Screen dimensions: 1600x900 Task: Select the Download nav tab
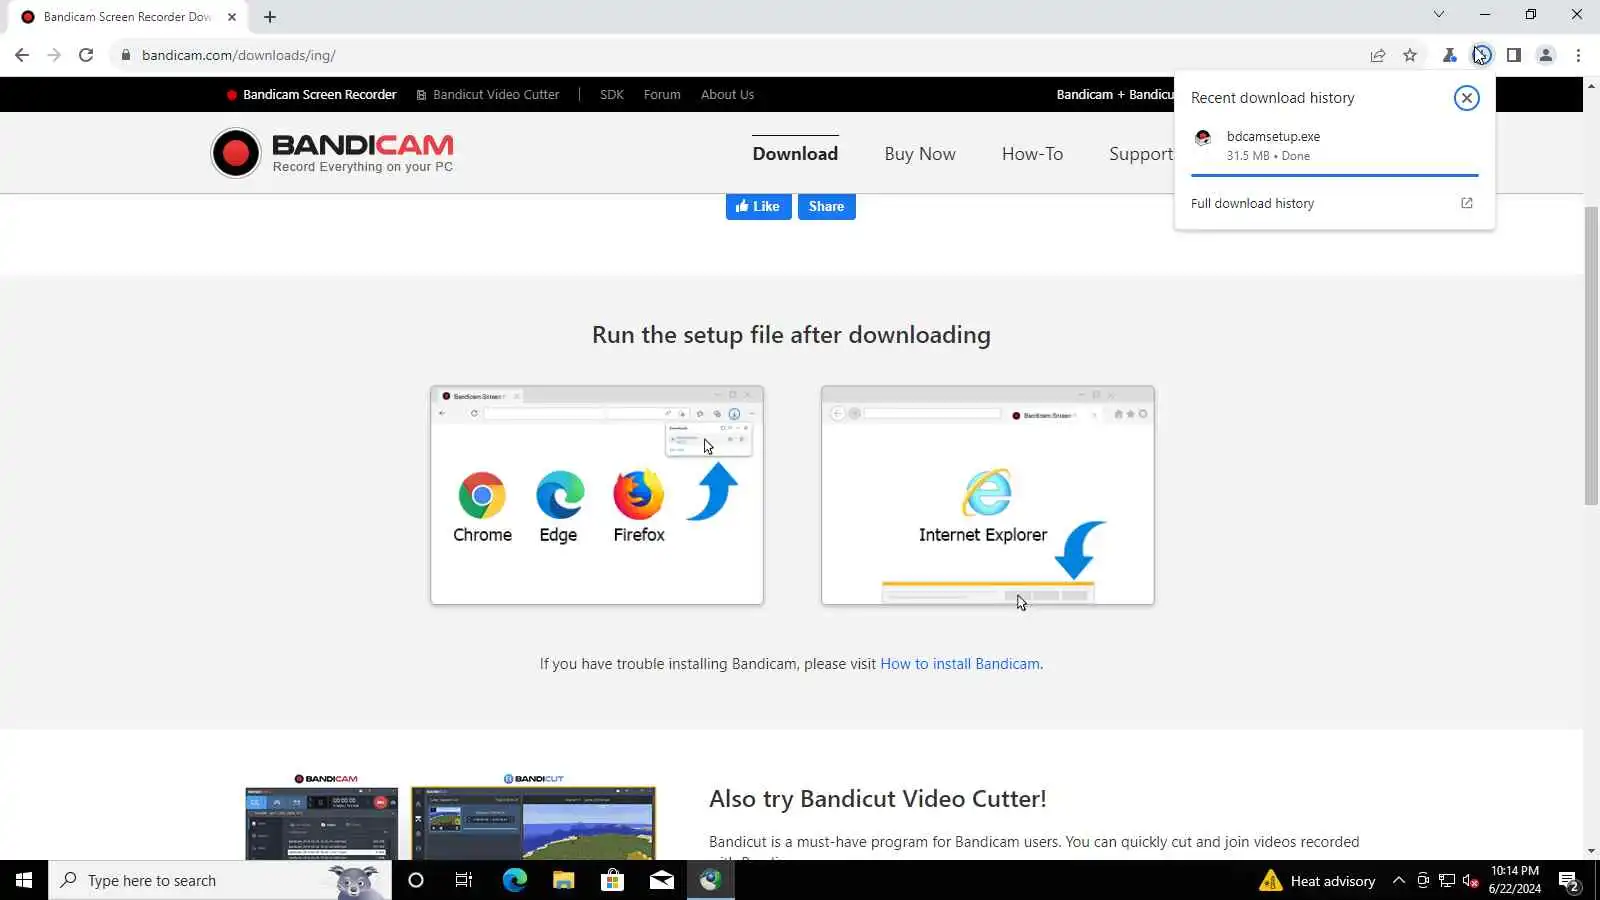point(795,154)
